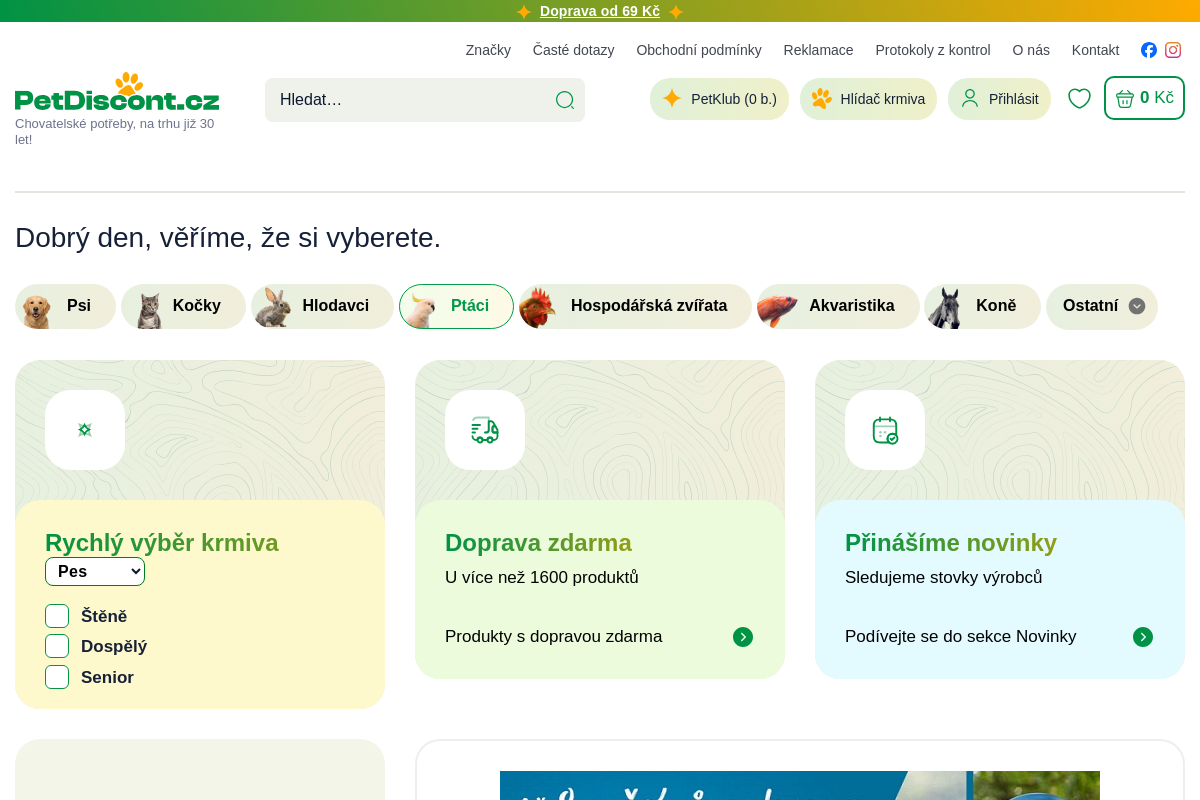Screen dimensions: 1200x800
Task: Open the PetDiscont.cz Facebook page icon
Action: 1148,50
